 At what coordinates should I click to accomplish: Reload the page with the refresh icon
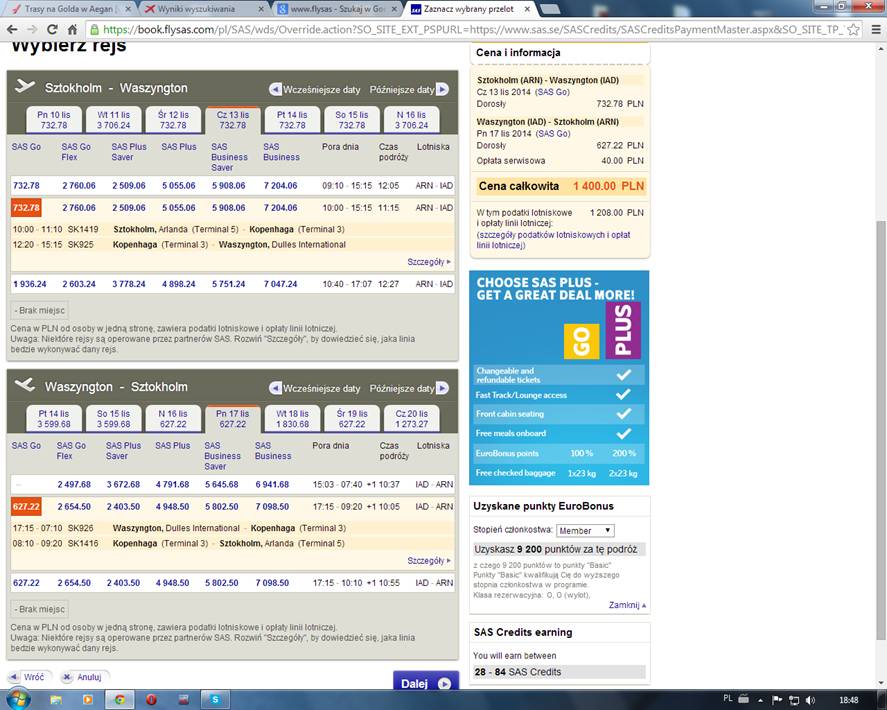[52, 29]
